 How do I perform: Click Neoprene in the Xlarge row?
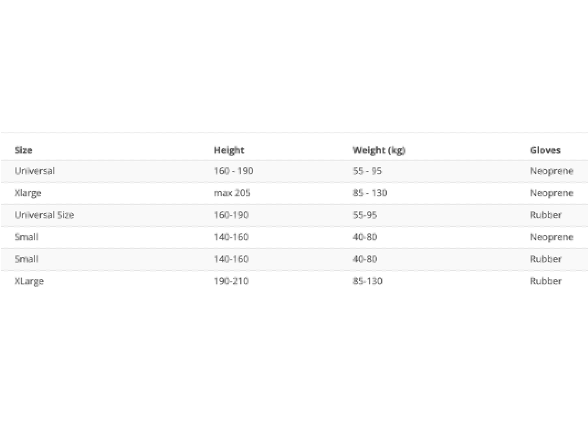click(x=551, y=193)
